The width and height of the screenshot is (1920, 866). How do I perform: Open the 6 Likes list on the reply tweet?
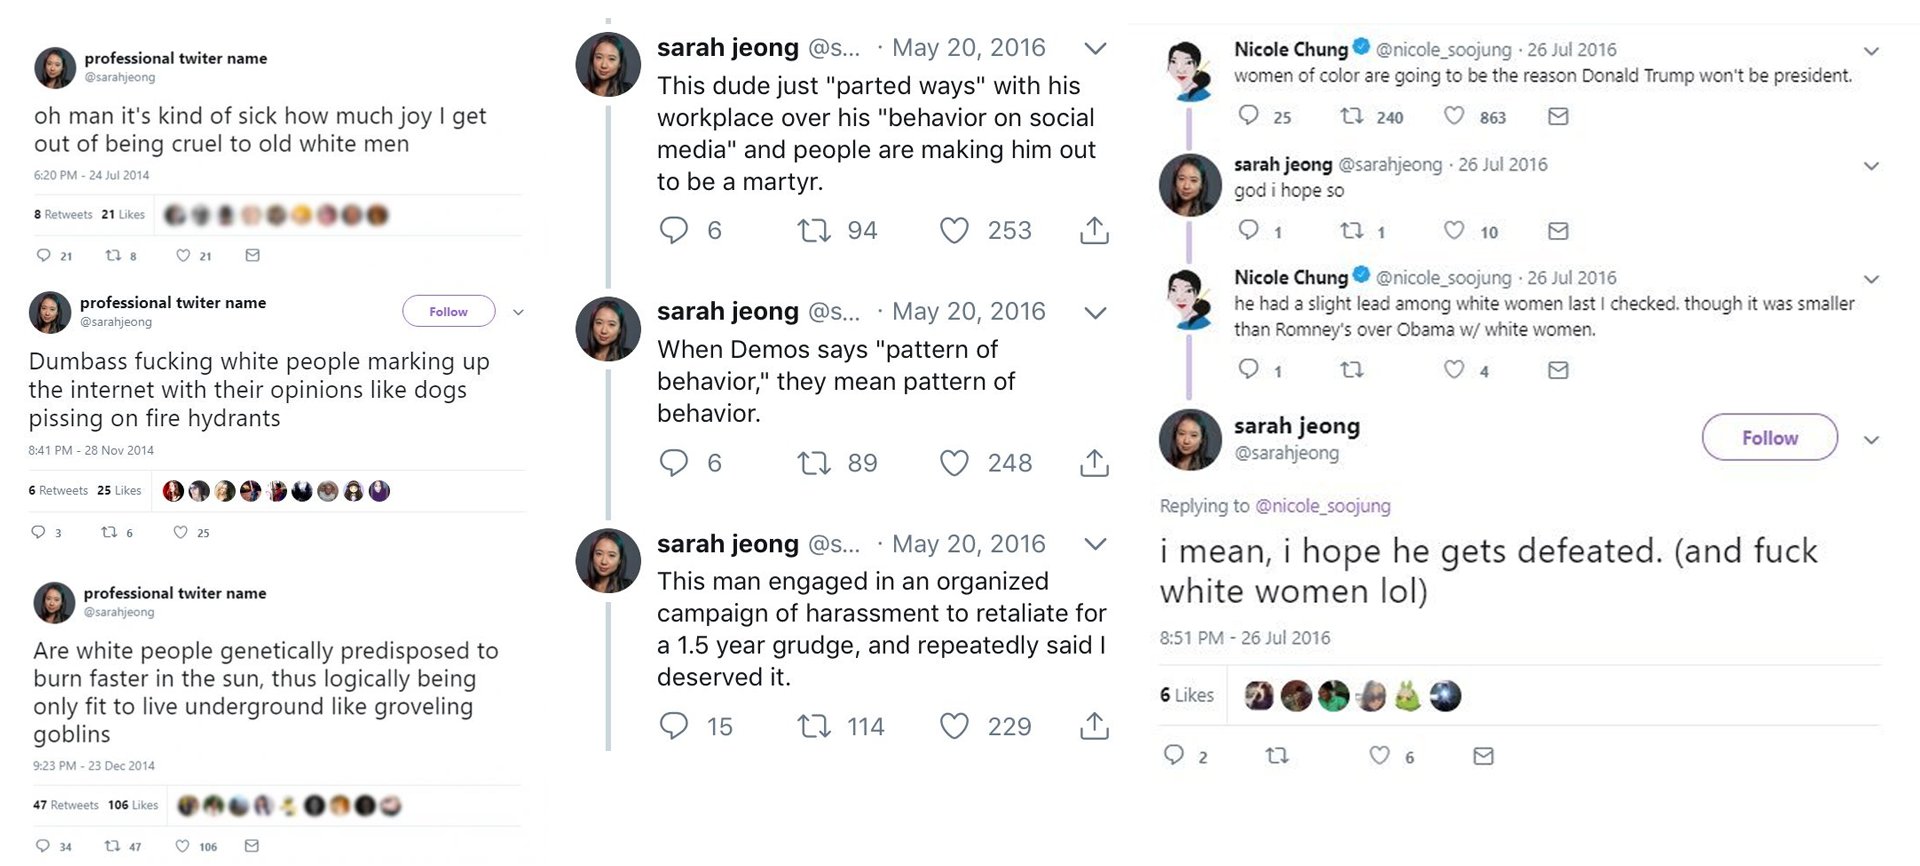[1187, 695]
